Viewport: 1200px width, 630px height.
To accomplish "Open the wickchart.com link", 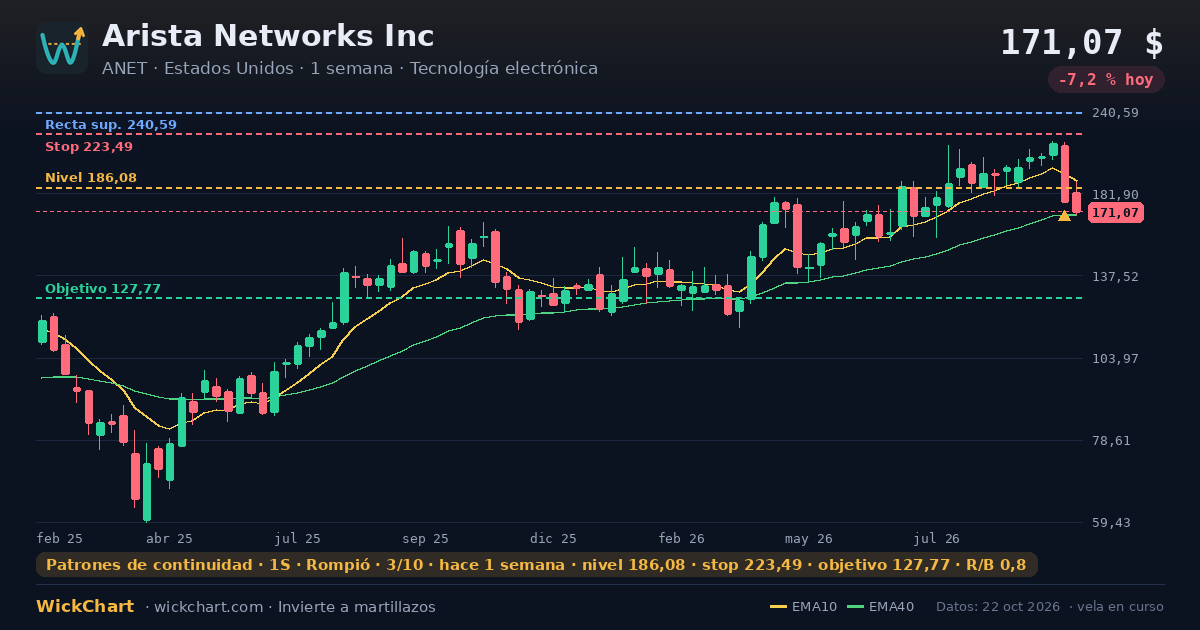I will pos(209,607).
